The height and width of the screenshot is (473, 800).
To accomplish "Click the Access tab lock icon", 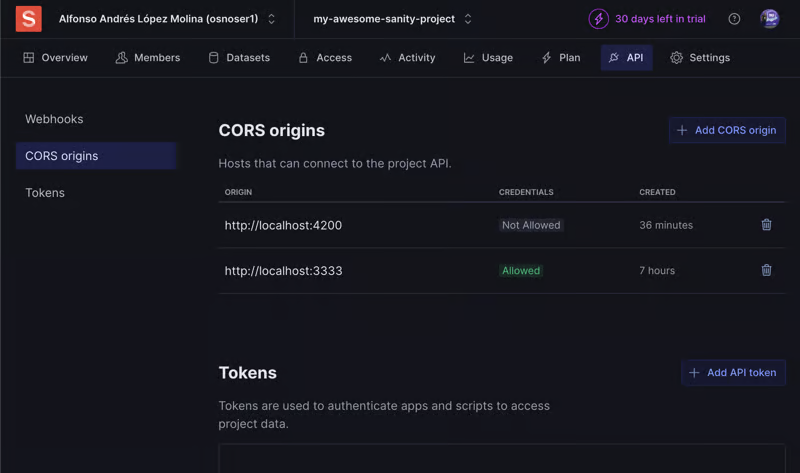I will tap(303, 58).
